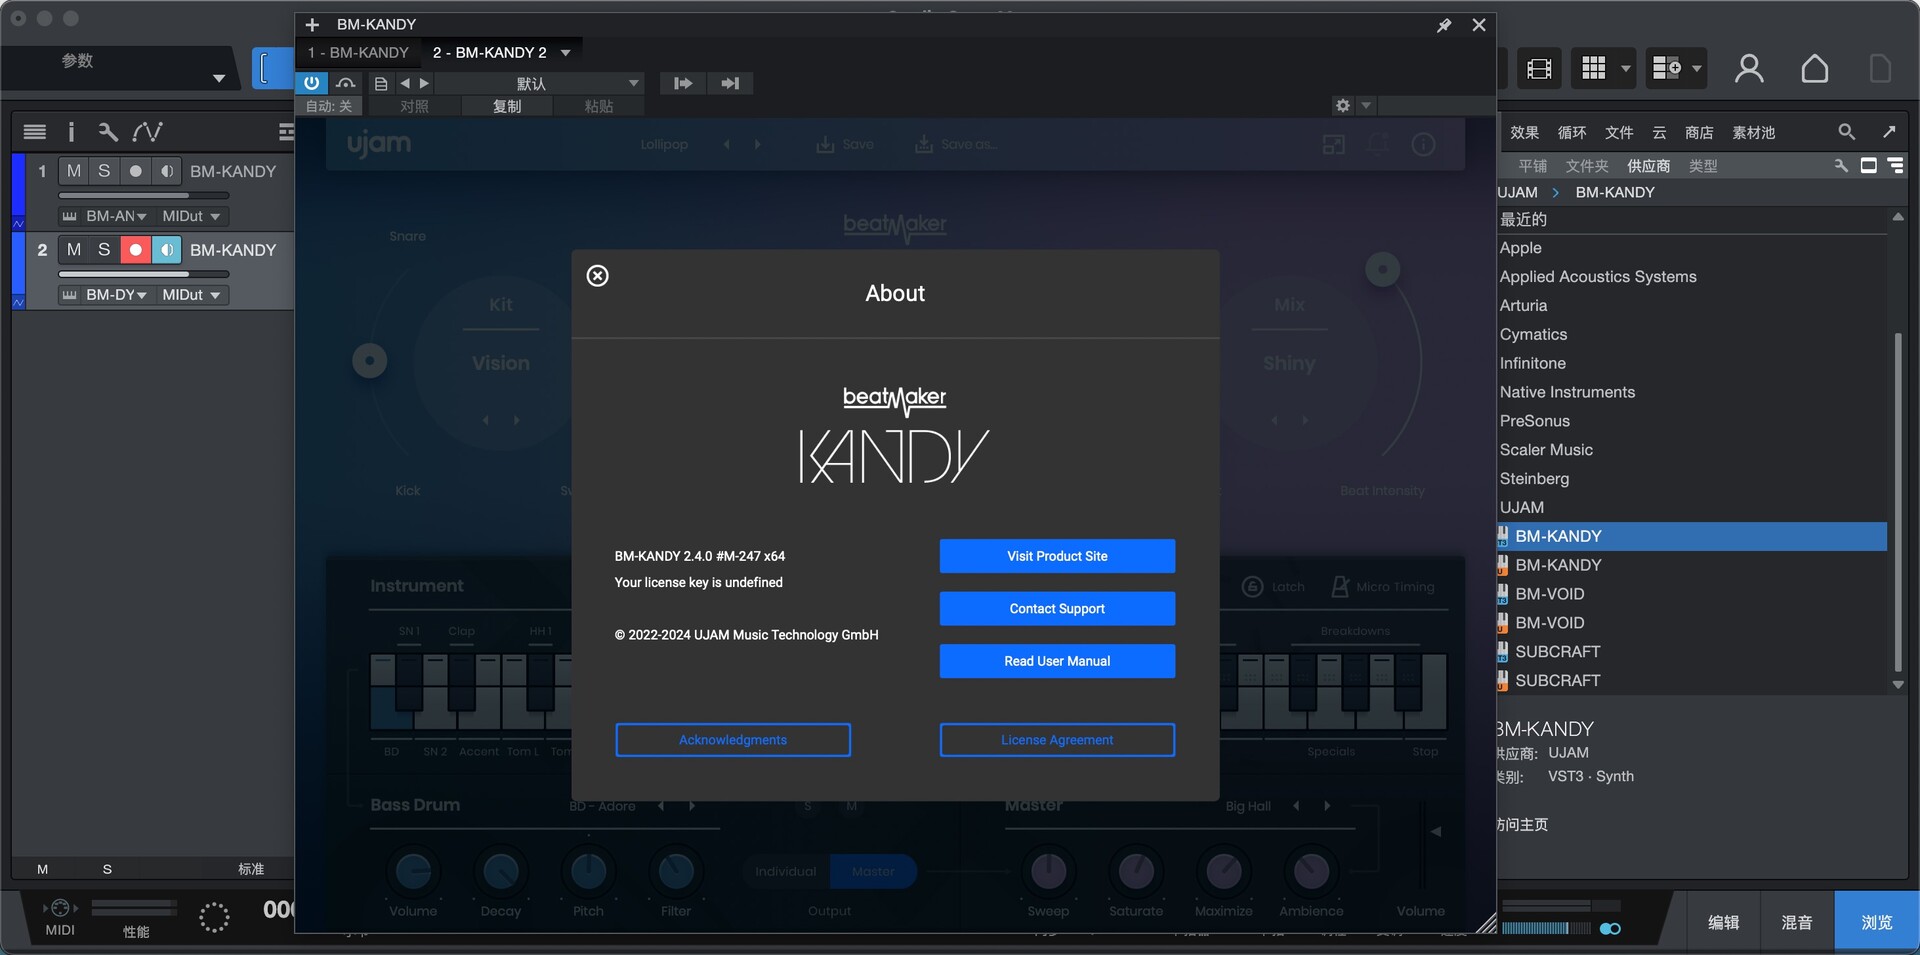
Task: Open the MIDut dropdown on track 2
Action: click(x=191, y=295)
